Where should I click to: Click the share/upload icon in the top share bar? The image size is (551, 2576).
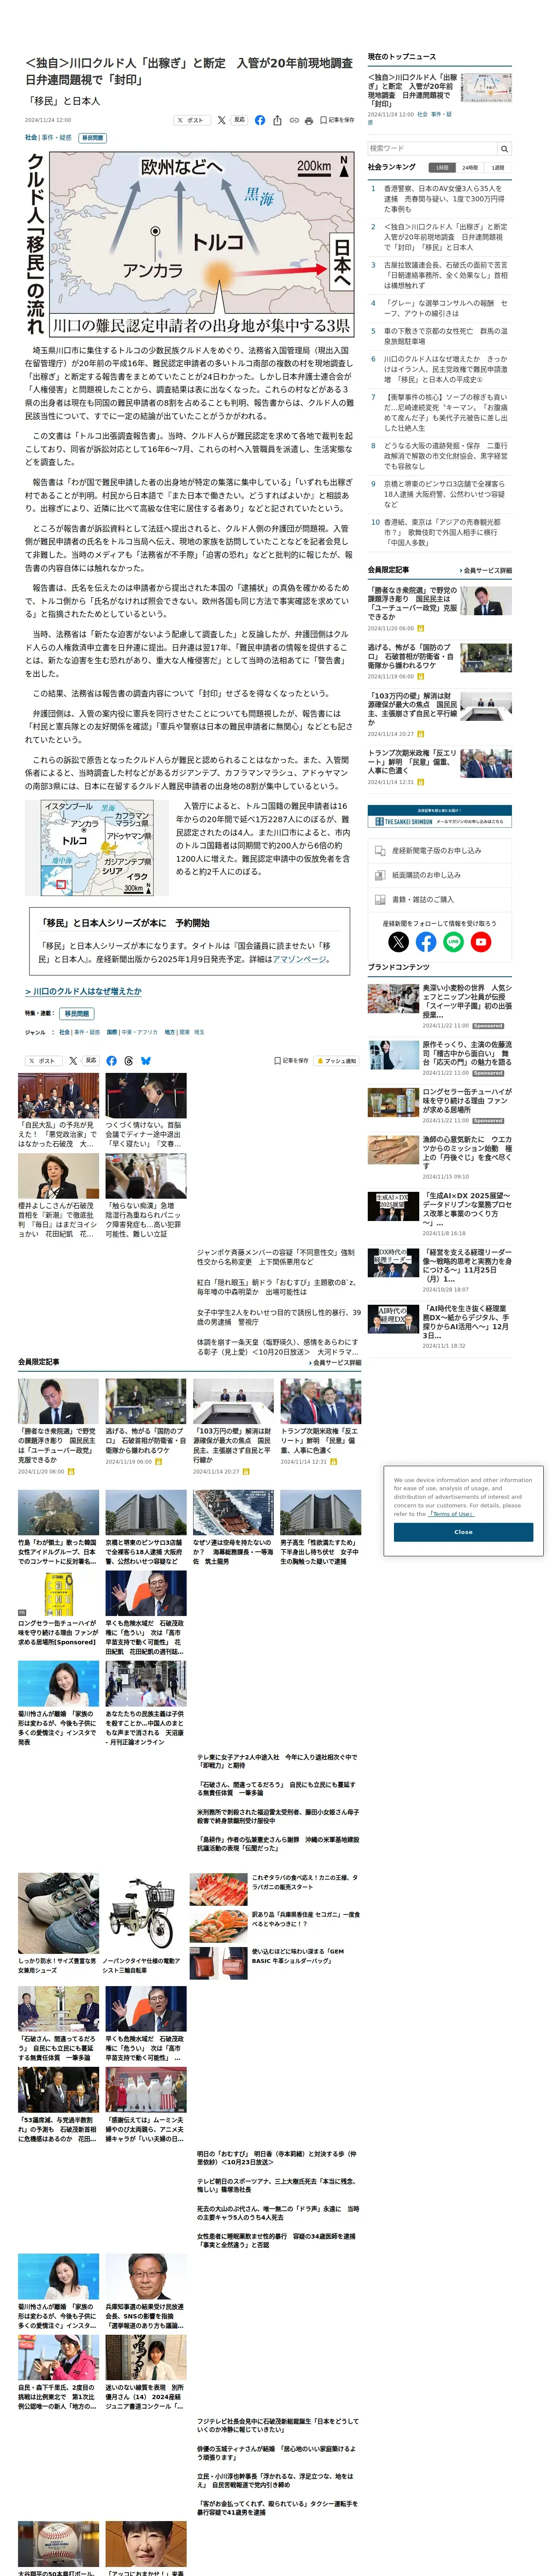[x=277, y=120]
